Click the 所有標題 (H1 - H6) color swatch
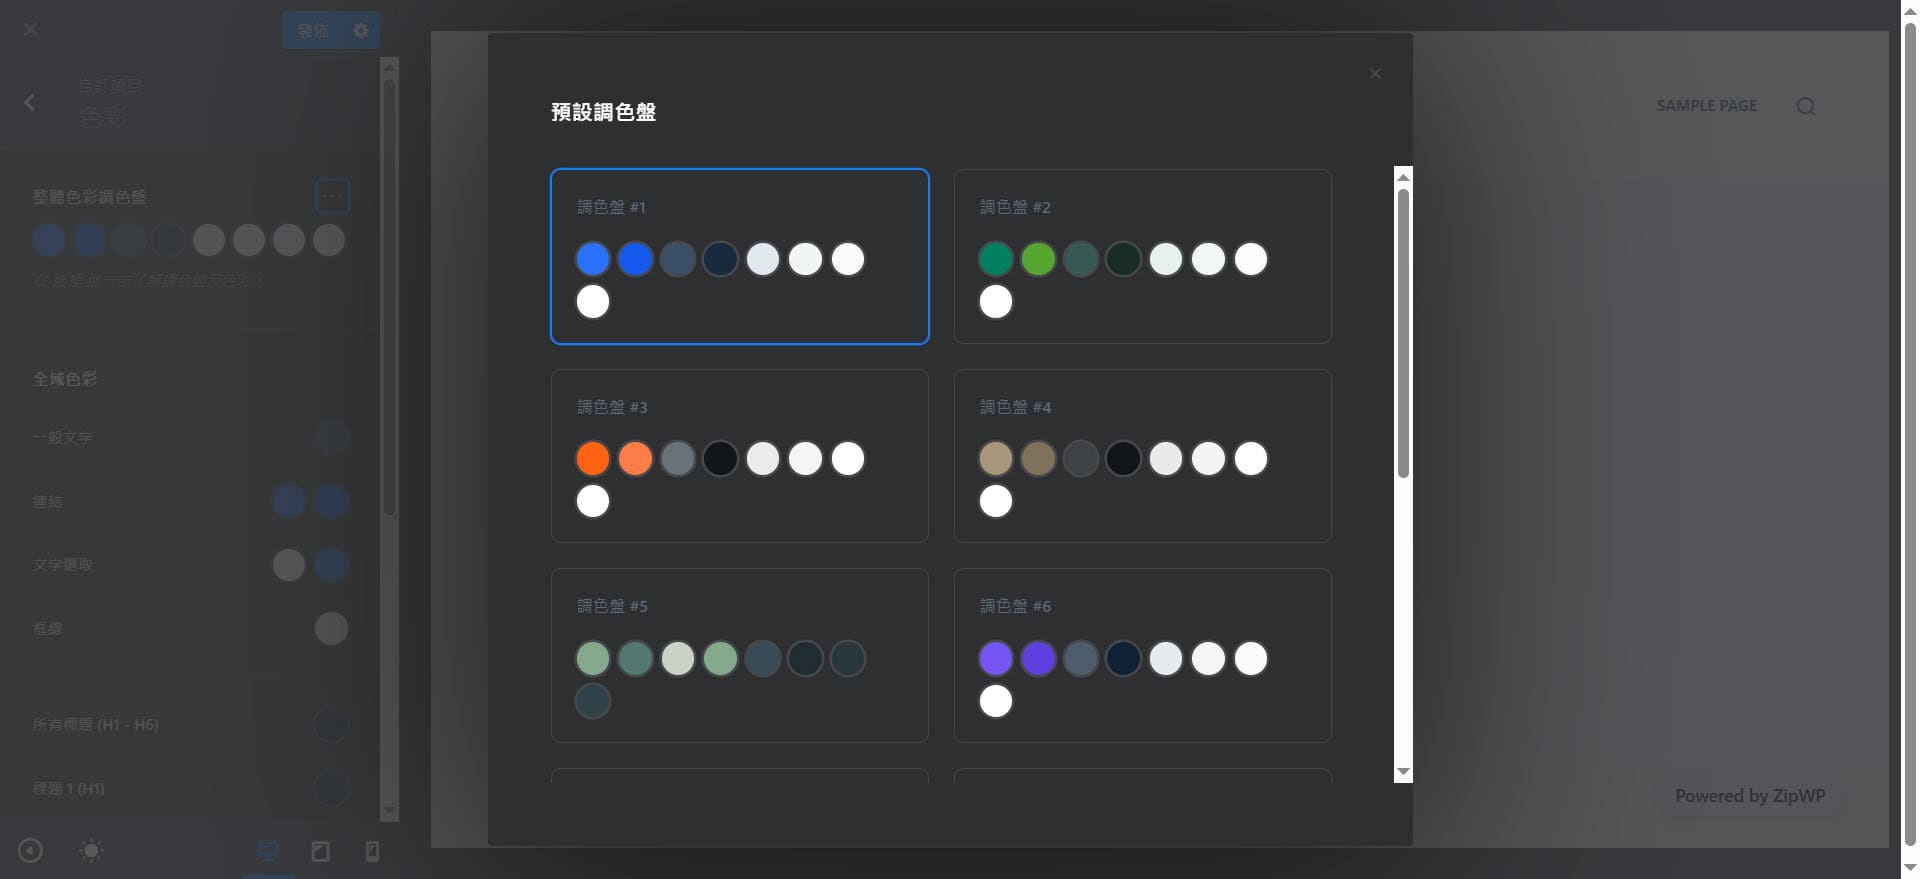 [x=331, y=724]
